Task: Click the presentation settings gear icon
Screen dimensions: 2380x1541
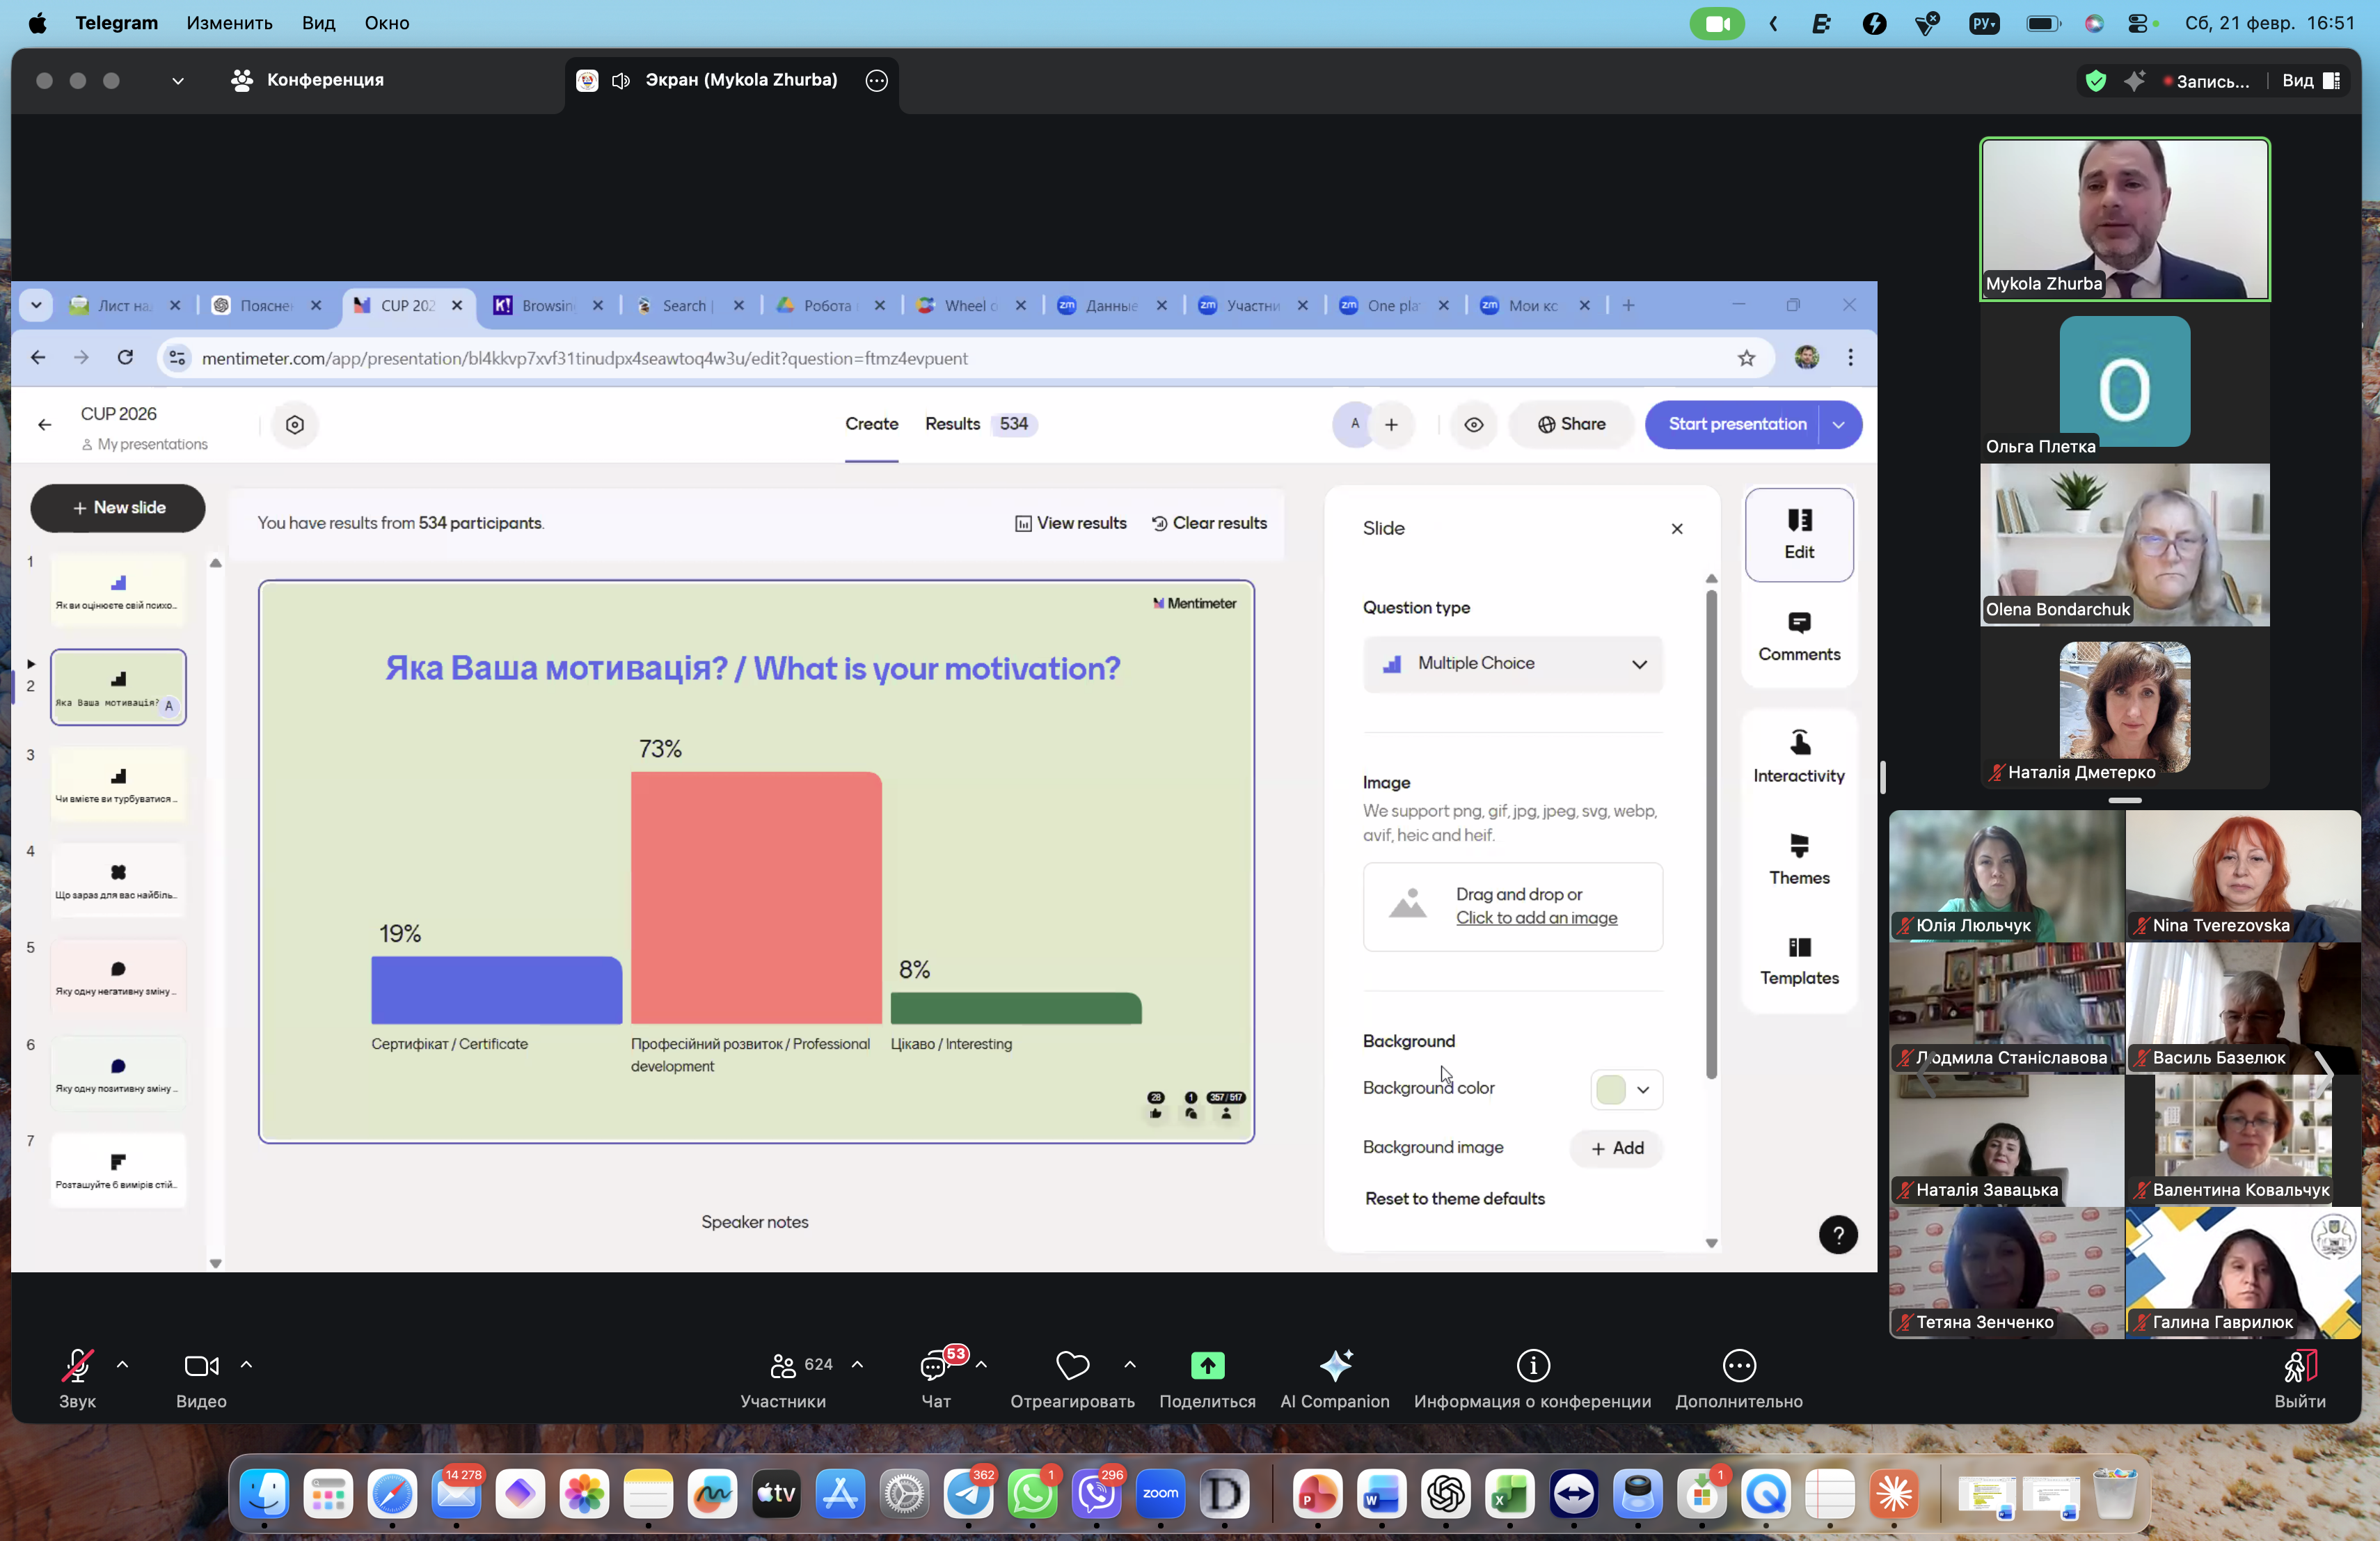Action: (295, 424)
